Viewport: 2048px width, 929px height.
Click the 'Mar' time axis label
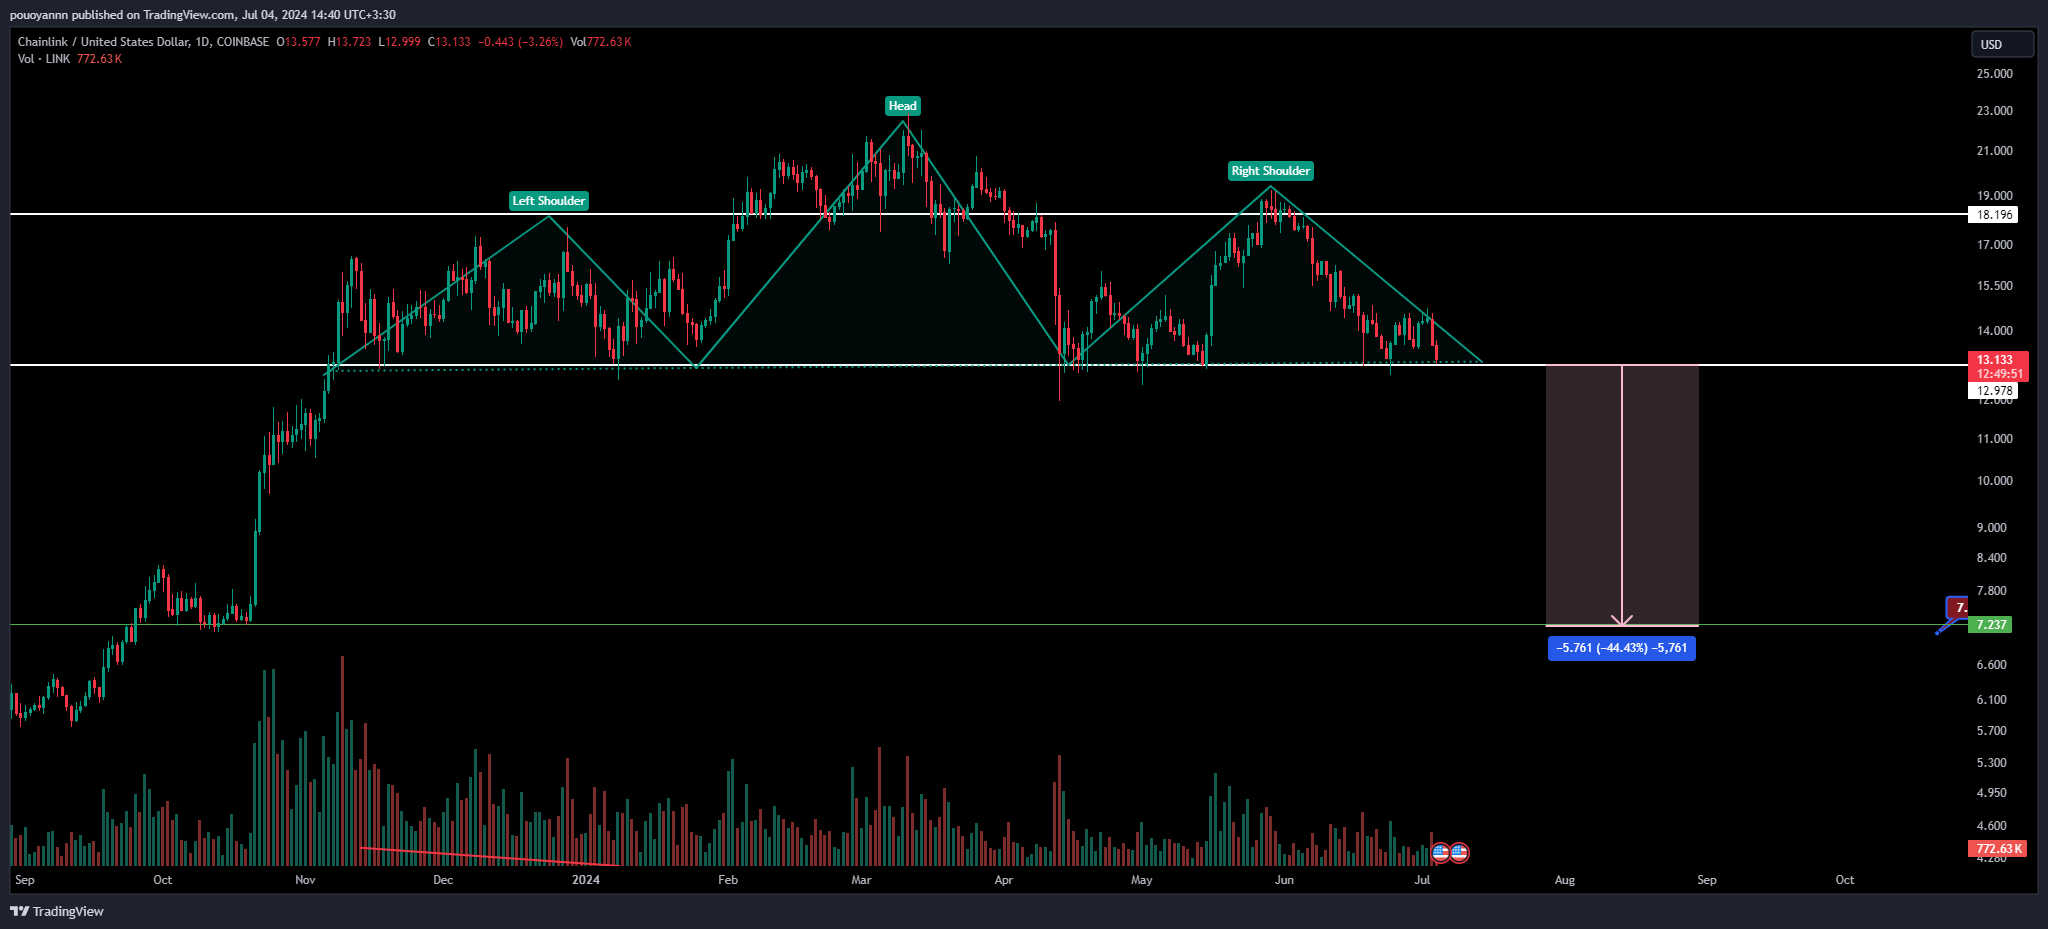click(x=861, y=880)
